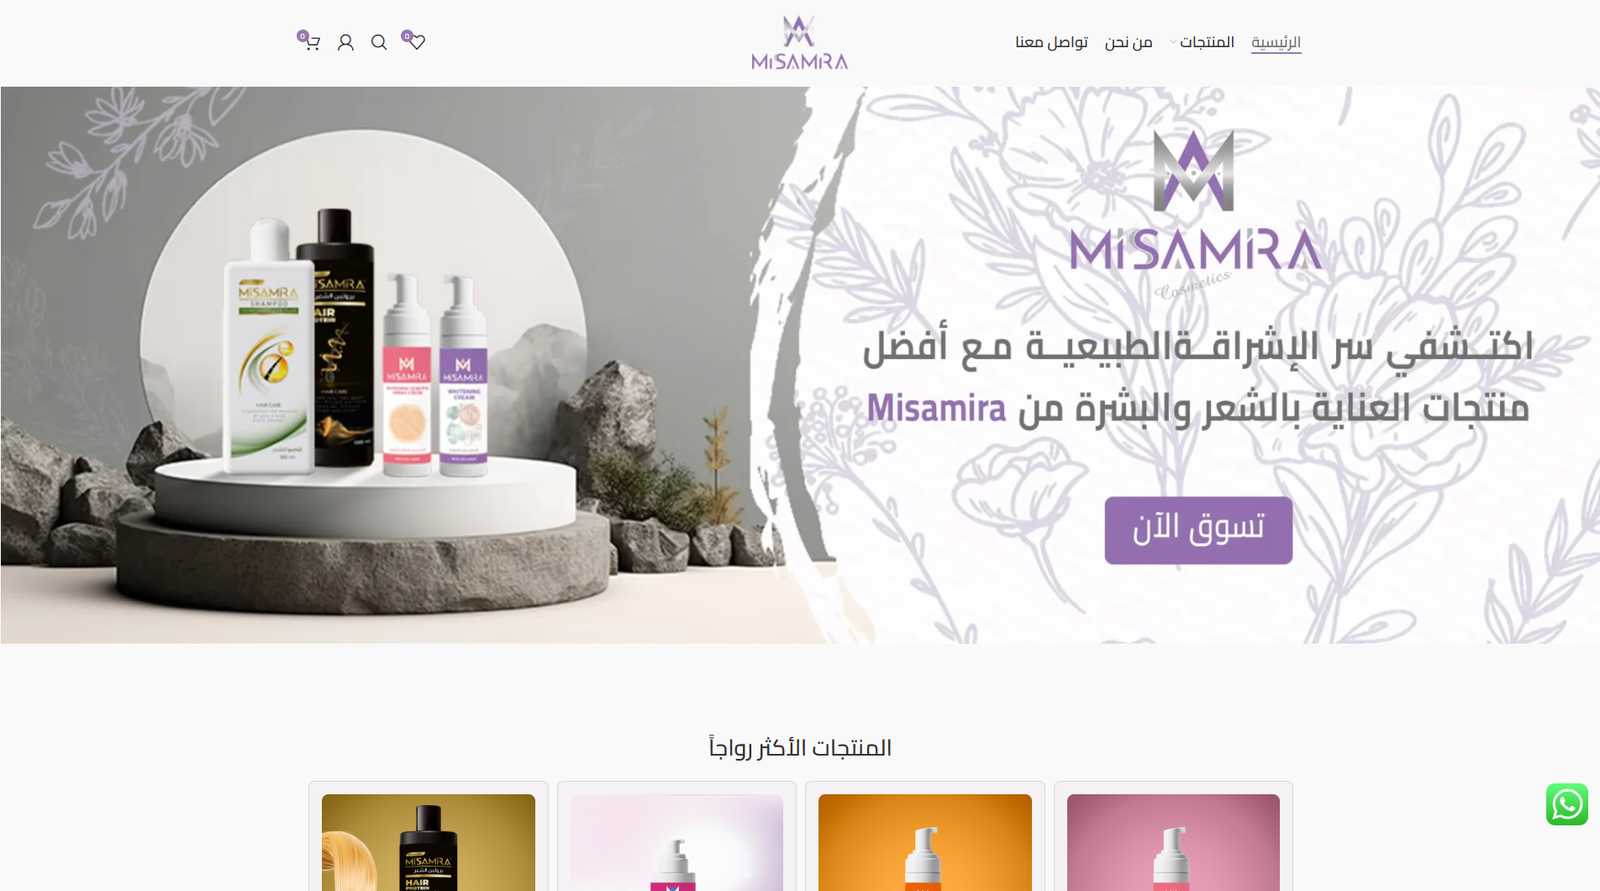Viewport: 1600px width, 891px height.
Task: Click the wishlist count badge
Action: [406, 36]
